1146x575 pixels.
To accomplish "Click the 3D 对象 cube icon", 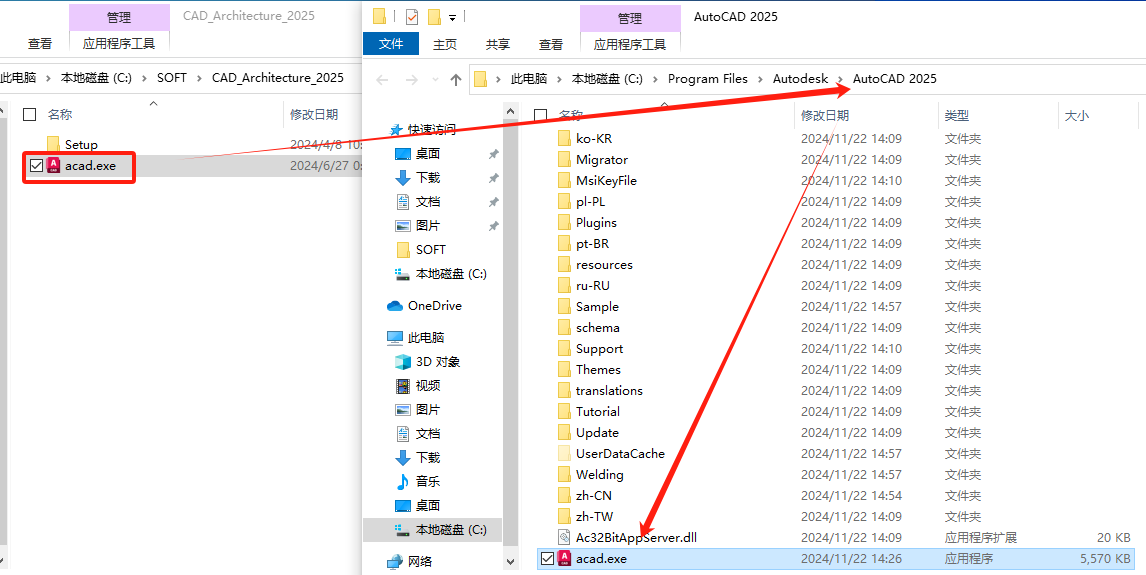I will (x=403, y=362).
